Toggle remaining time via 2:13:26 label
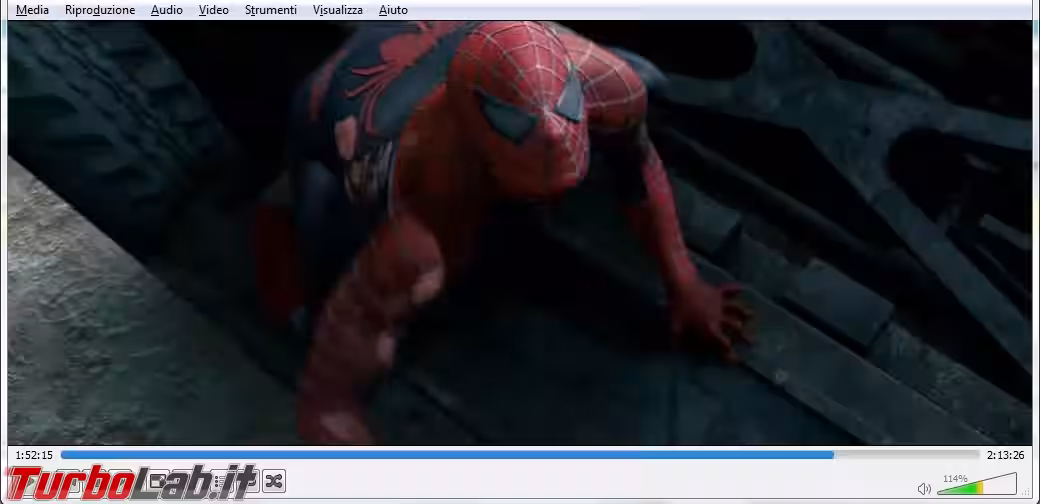 pos(1006,455)
